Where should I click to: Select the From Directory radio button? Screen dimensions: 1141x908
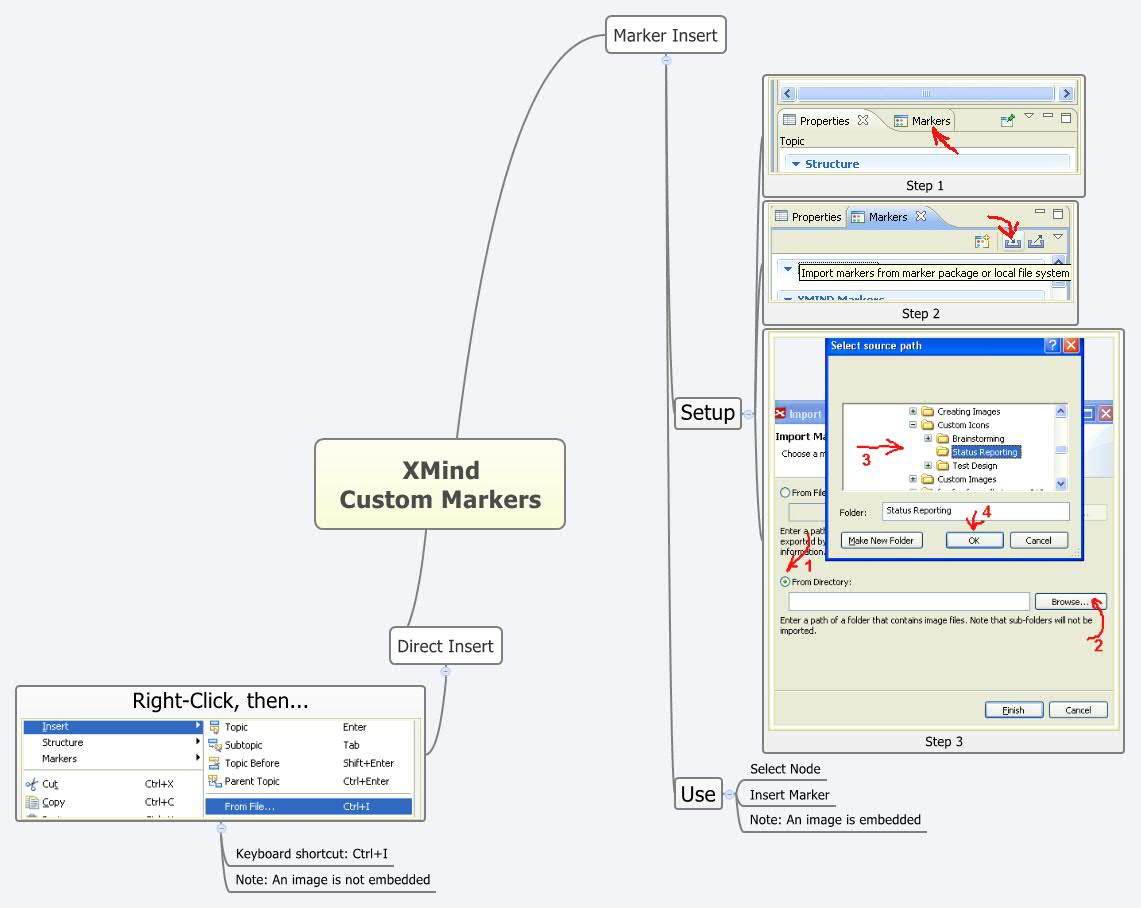point(785,581)
